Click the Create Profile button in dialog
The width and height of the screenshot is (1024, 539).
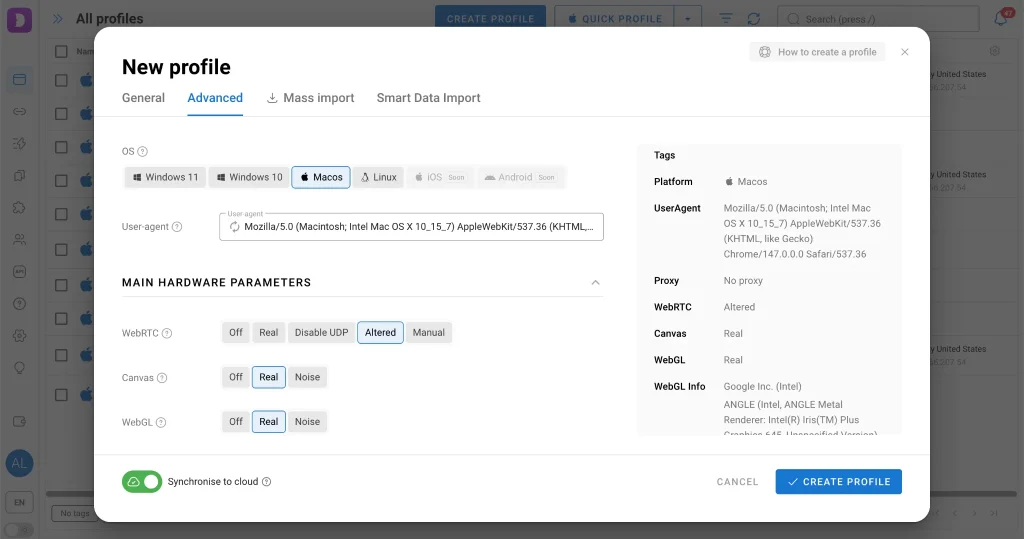click(838, 482)
